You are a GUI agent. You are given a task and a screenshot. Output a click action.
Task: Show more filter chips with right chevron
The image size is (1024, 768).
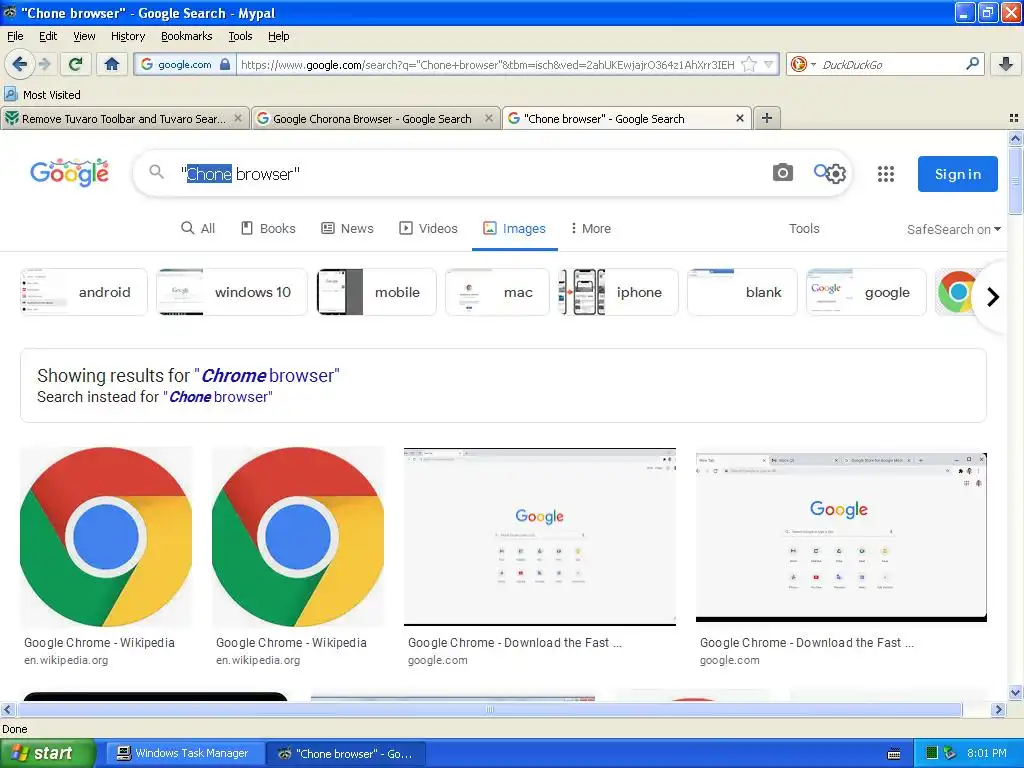(993, 296)
